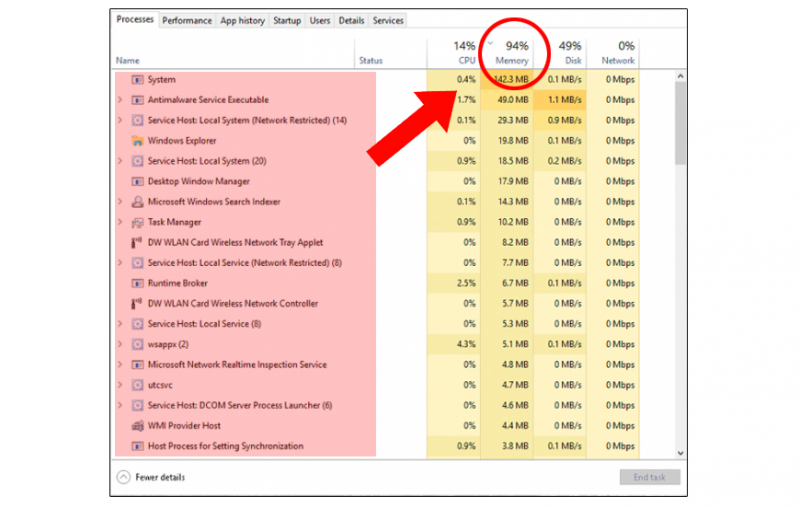Click the System process icon
The image size is (800, 508).
pyautogui.click(x=137, y=80)
